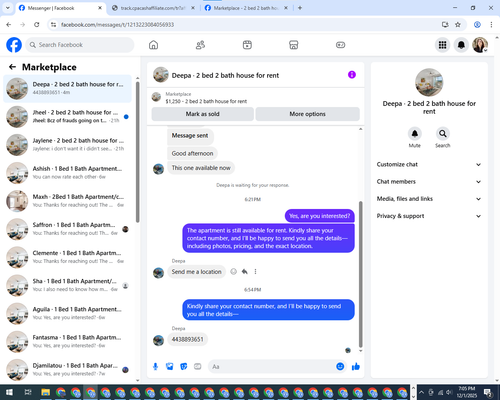Screen dimensions: 500x400
Task: Open a new browser tab
Action: [x=300, y=8]
